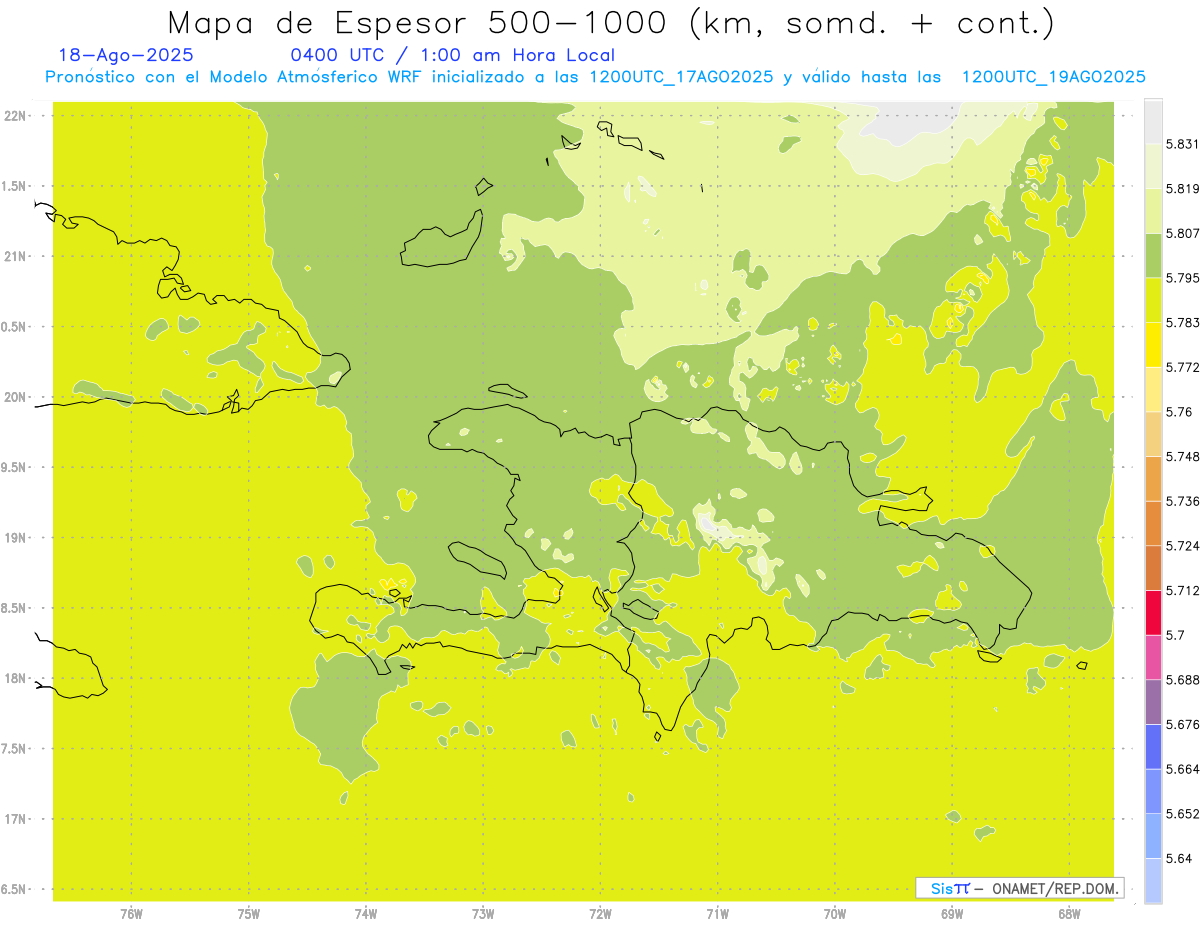
Task: Click the purple legend swatch between 5.676 and 5.688
Action: [1153, 702]
